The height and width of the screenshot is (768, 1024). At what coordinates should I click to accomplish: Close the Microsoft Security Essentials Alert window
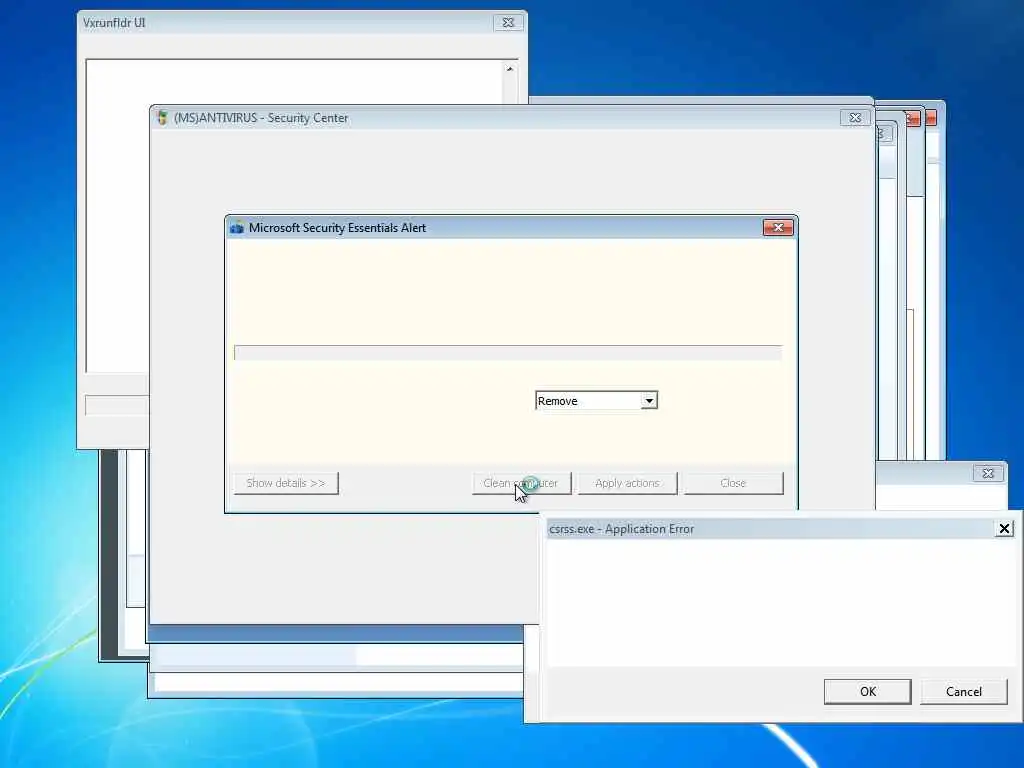pos(778,227)
